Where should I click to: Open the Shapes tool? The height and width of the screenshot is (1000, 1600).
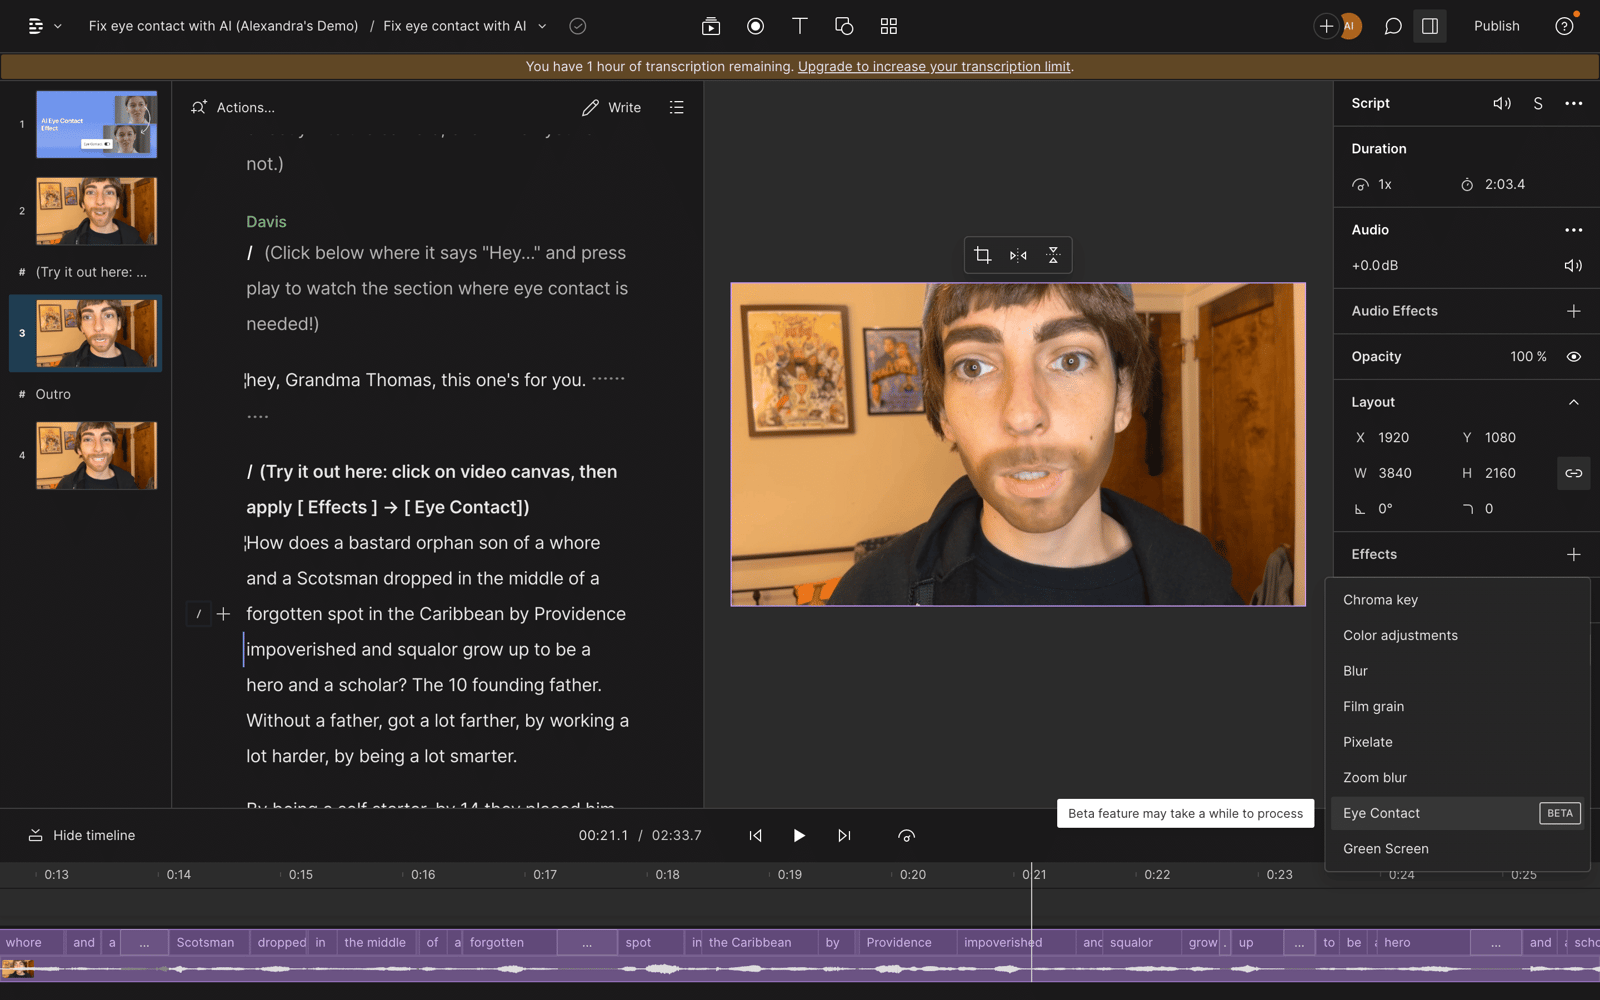844,26
